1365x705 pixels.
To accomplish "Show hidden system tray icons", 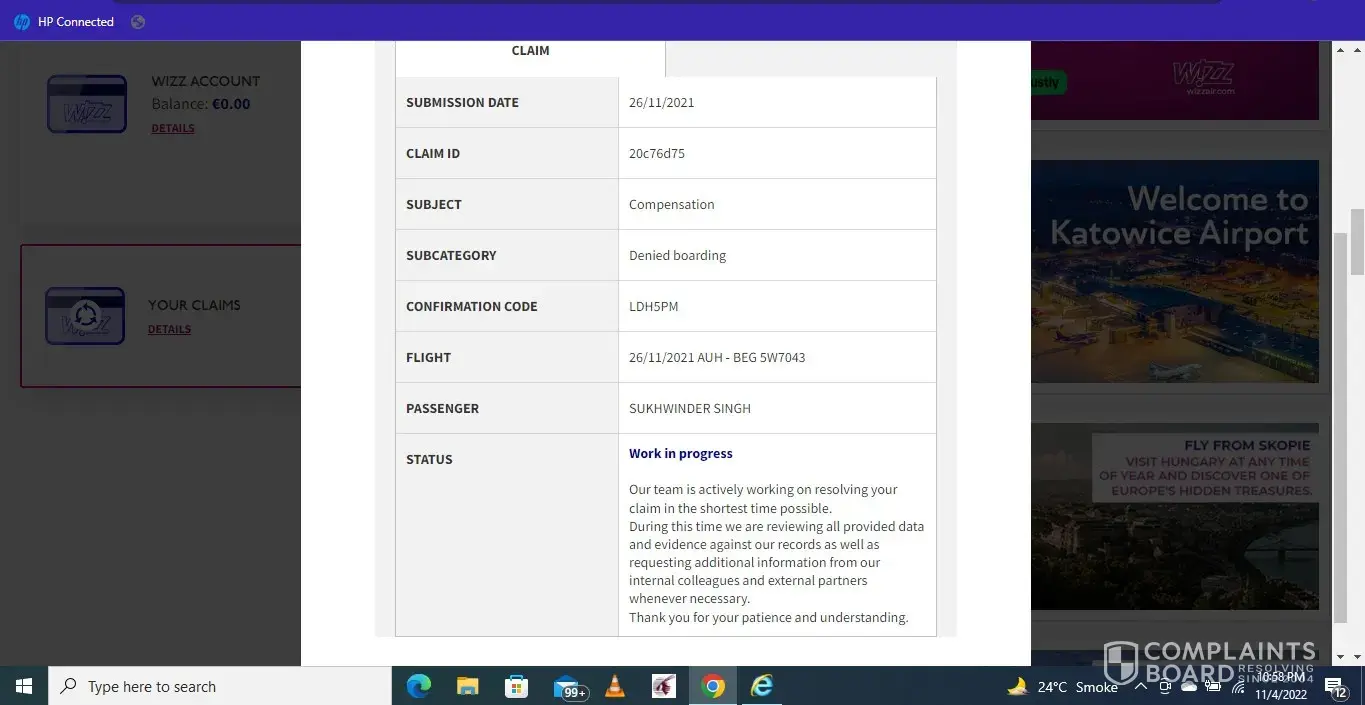I will [x=1140, y=686].
